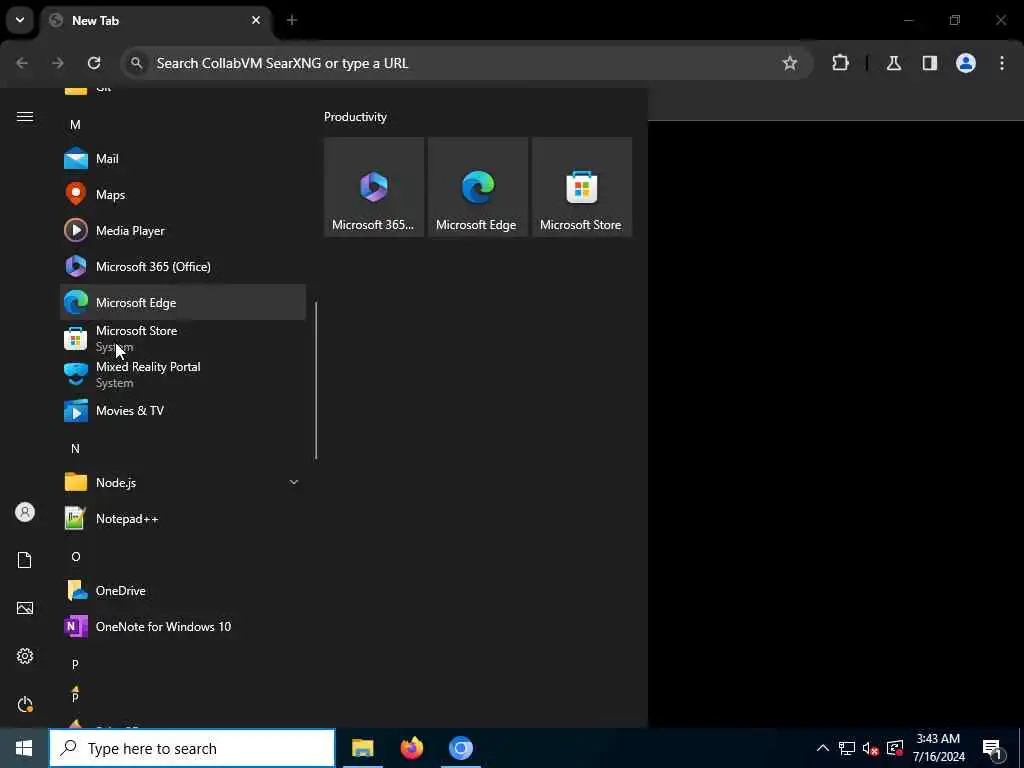Open Microsoft Edge in the app list
Viewport: 1024px width, 768px height.
point(183,302)
